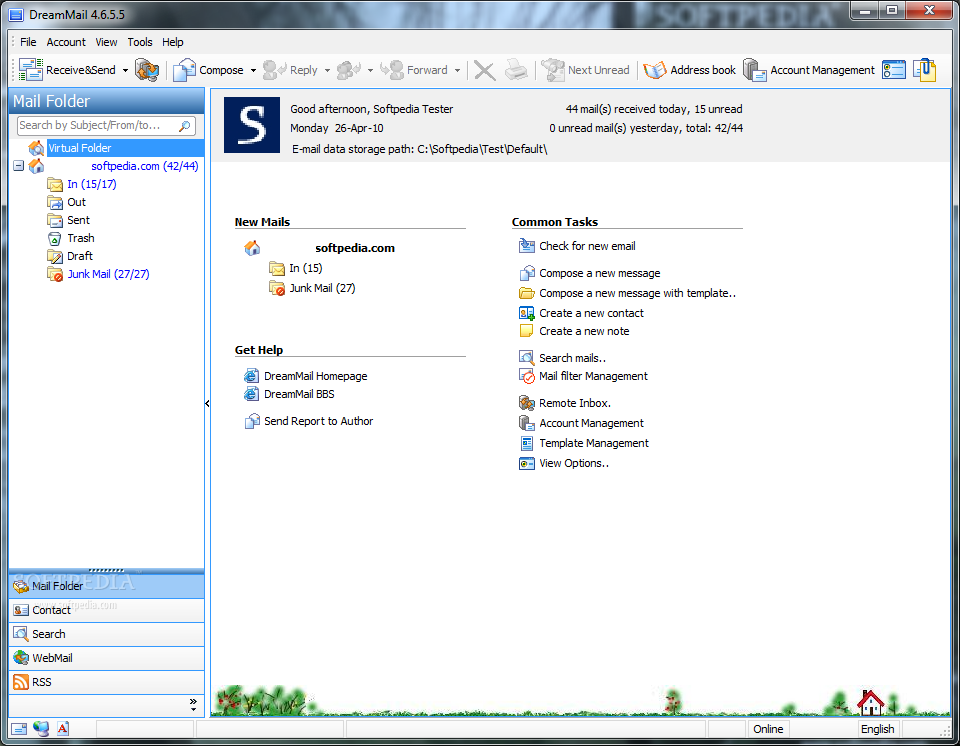Click the Print toolbar icon

516,70
